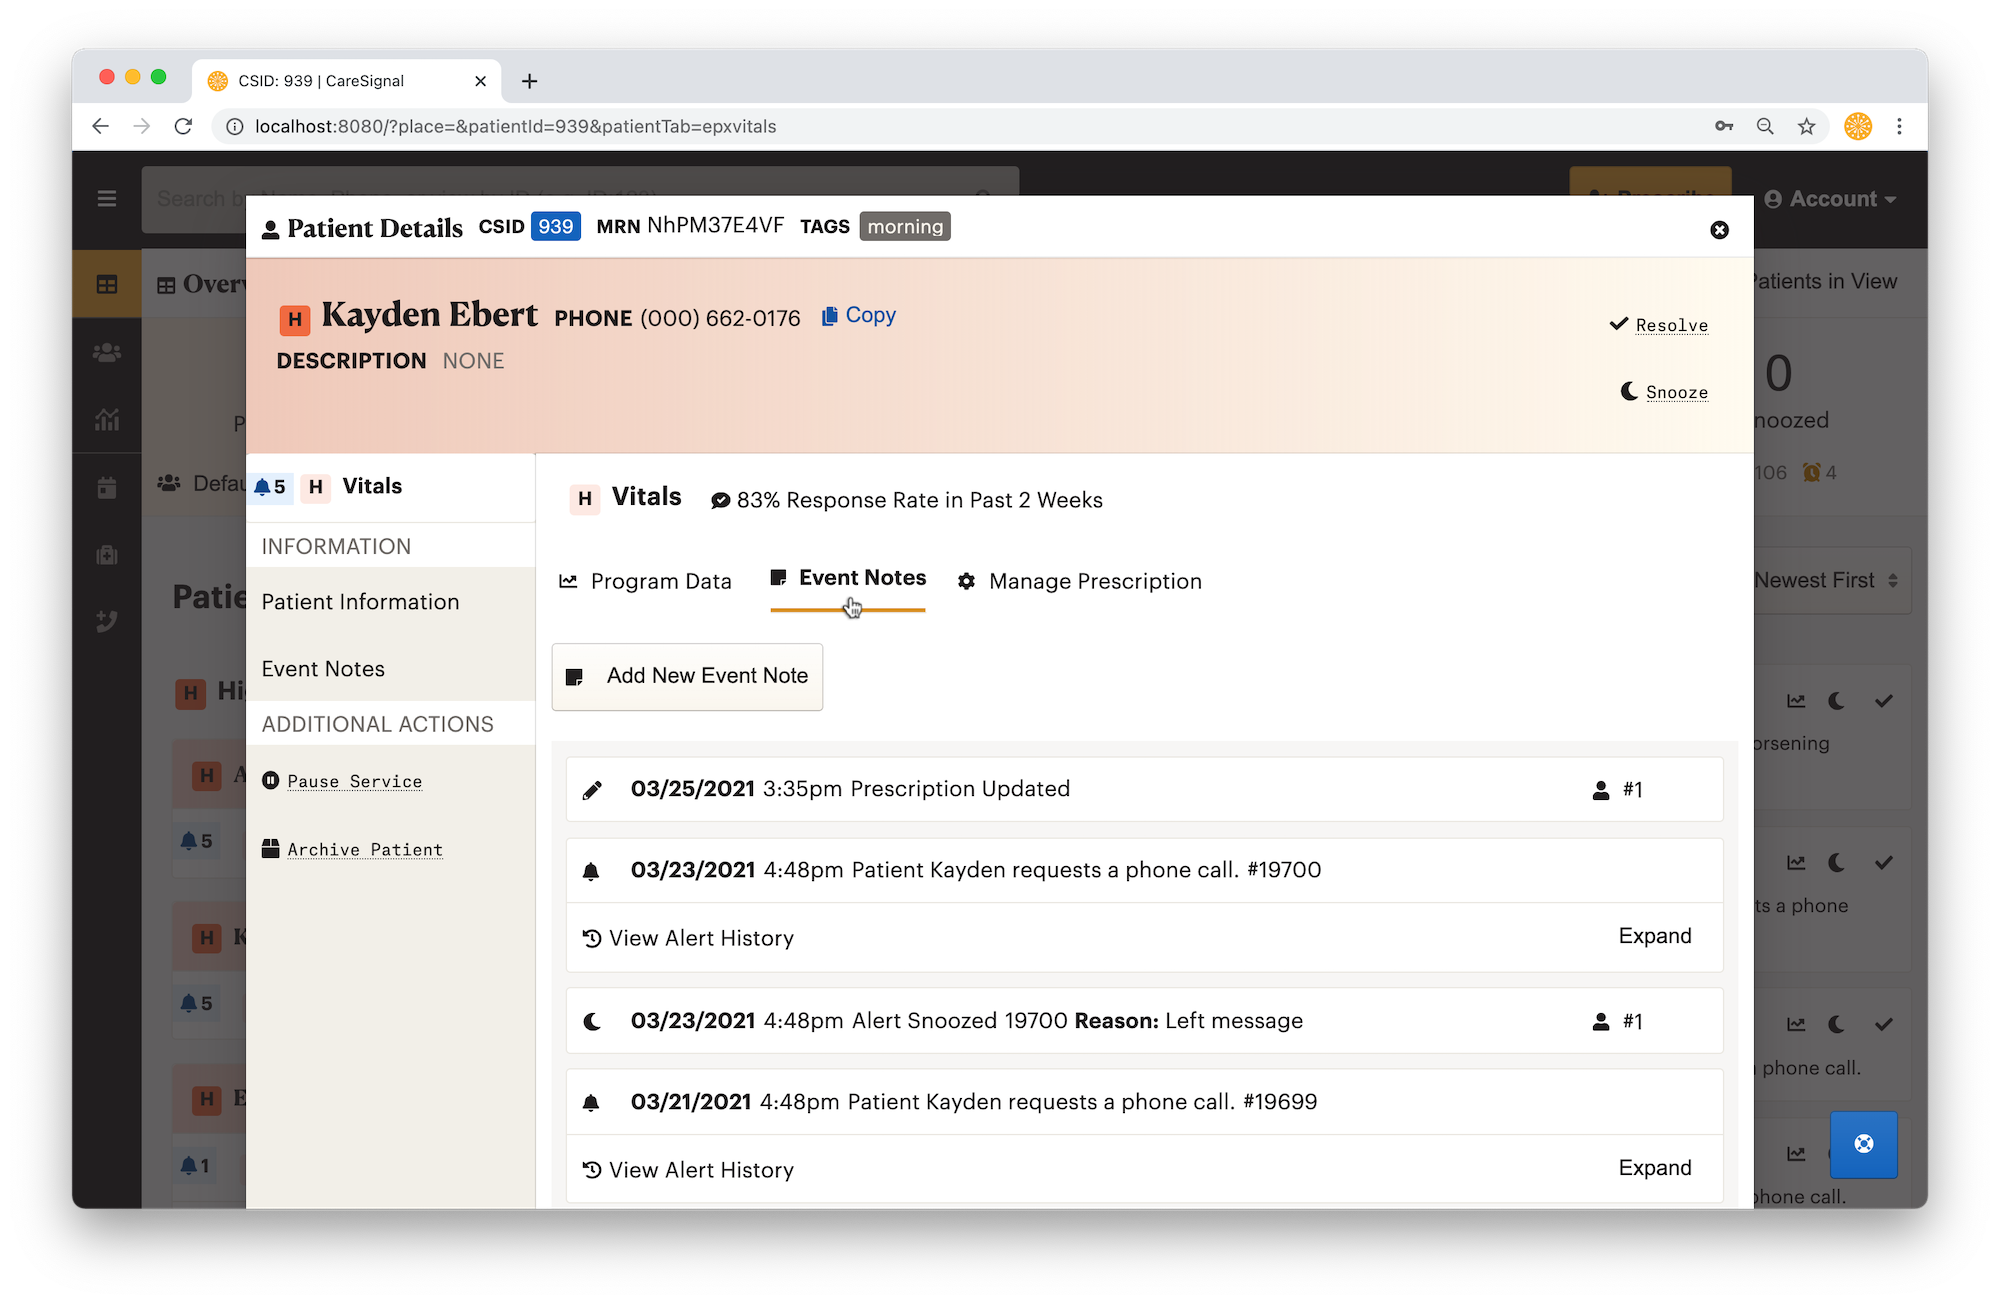2000x1304 pixels.
Task: View Alert History for #19700
Action: [x=688, y=938]
